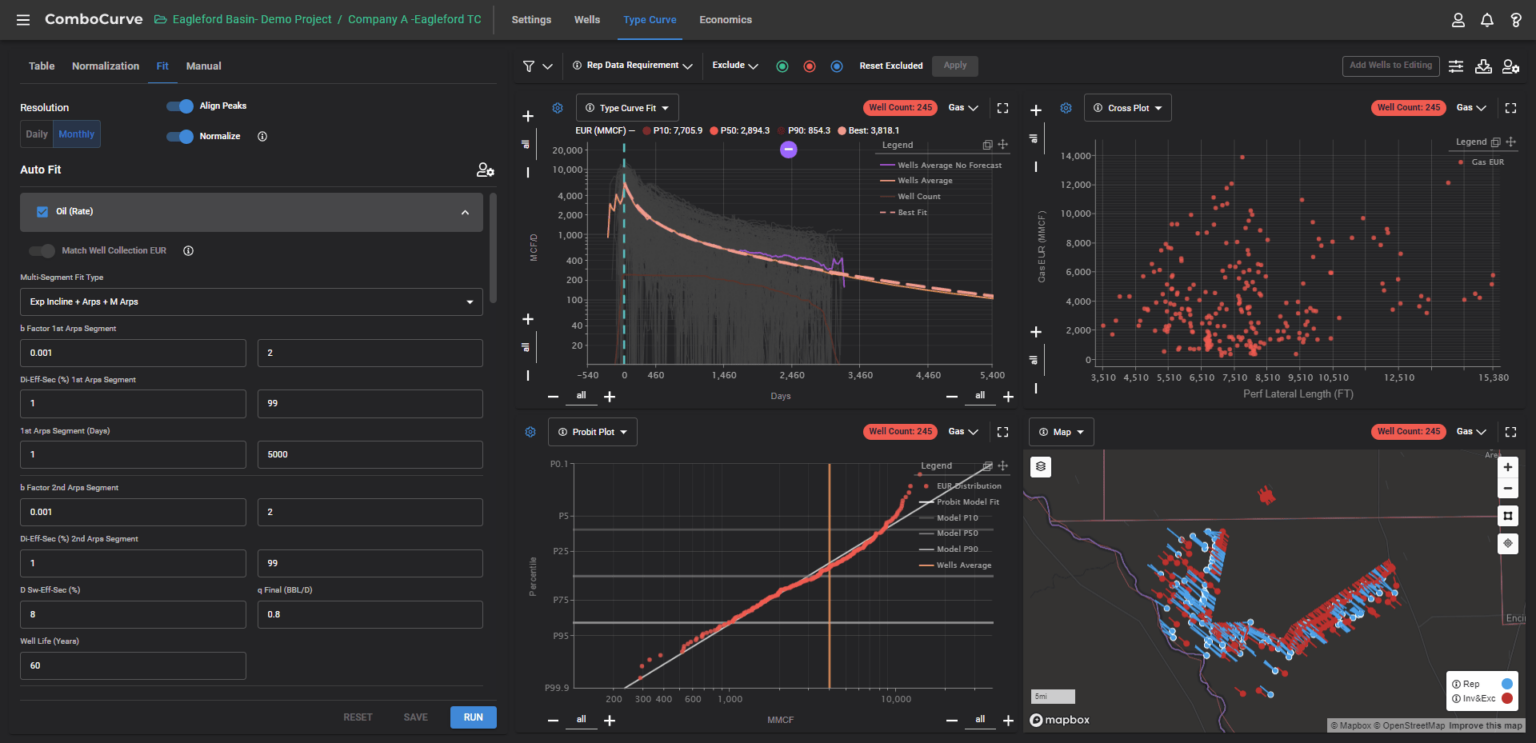
Task: Enable the Oil (Rate) checkbox
Action: [40, 211]
